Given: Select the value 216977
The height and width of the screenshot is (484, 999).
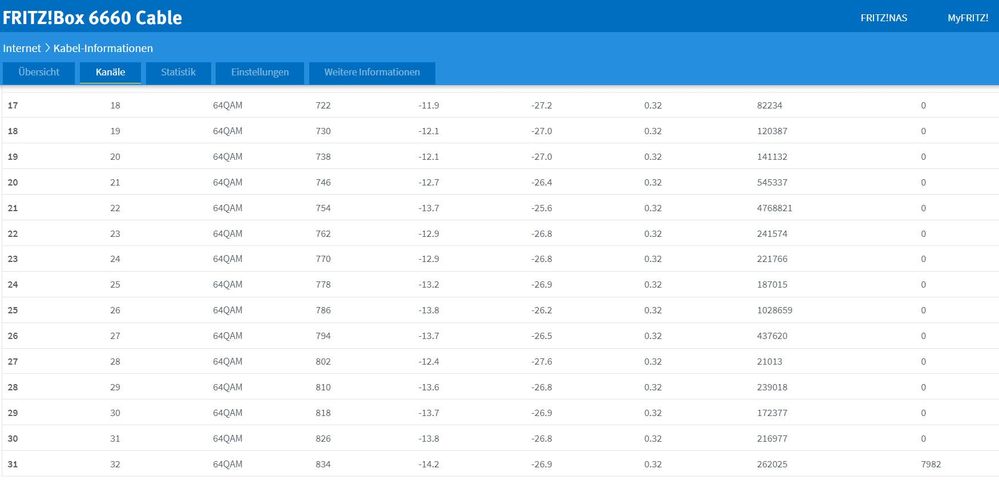Looking at the screenshot, I should pyautogui.click(x=772, y=439).
